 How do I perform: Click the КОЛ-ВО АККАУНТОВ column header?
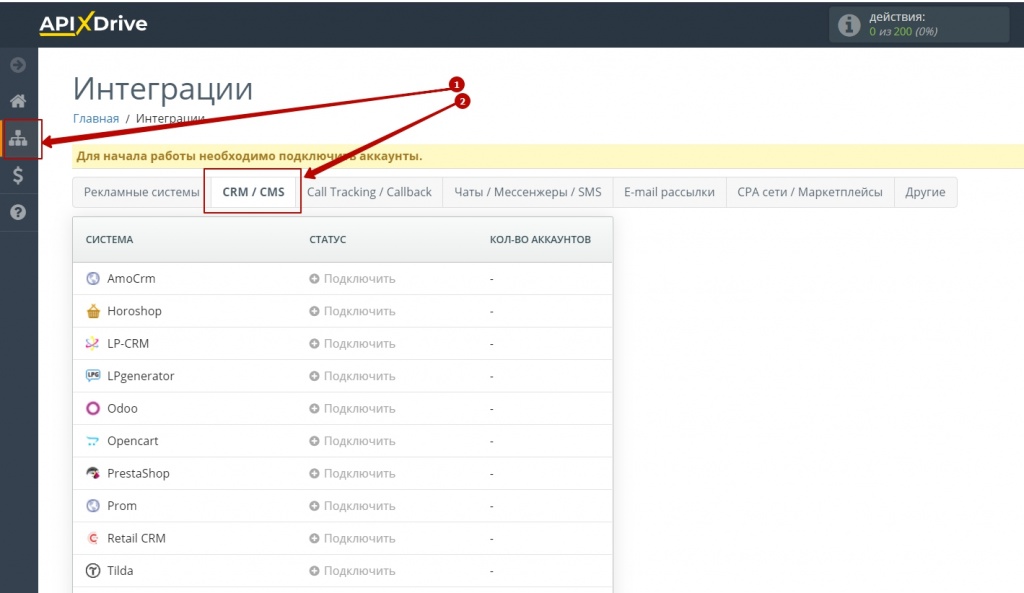coord(541,240)
